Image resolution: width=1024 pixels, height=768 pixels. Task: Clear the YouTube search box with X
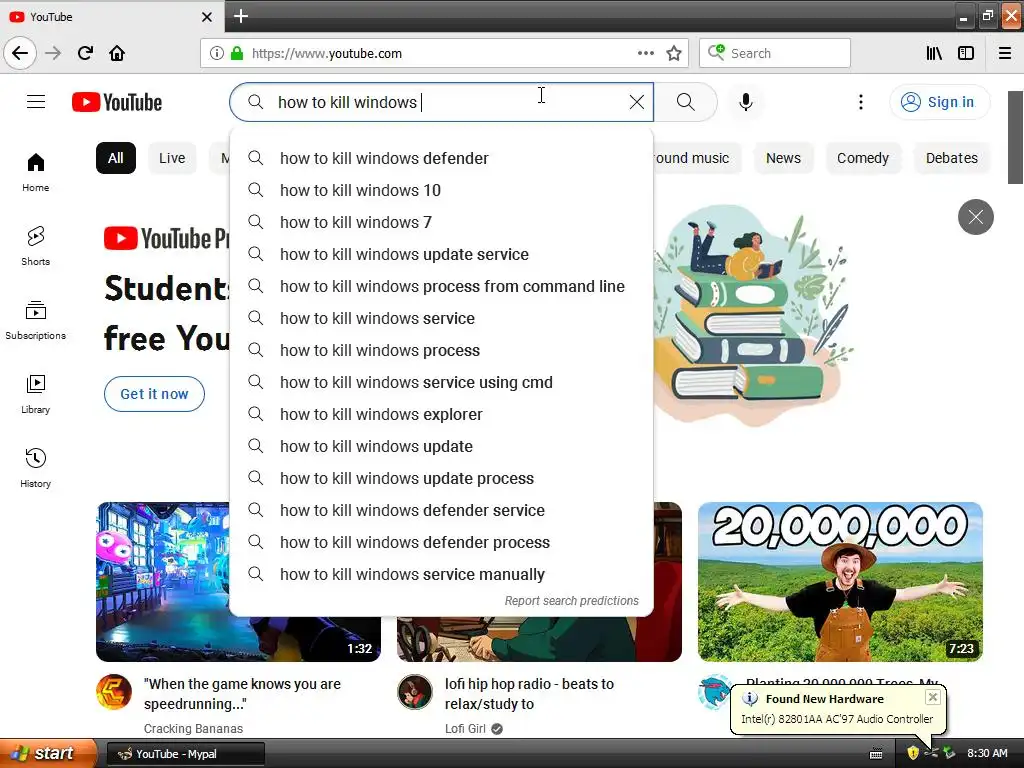[637, 102]
